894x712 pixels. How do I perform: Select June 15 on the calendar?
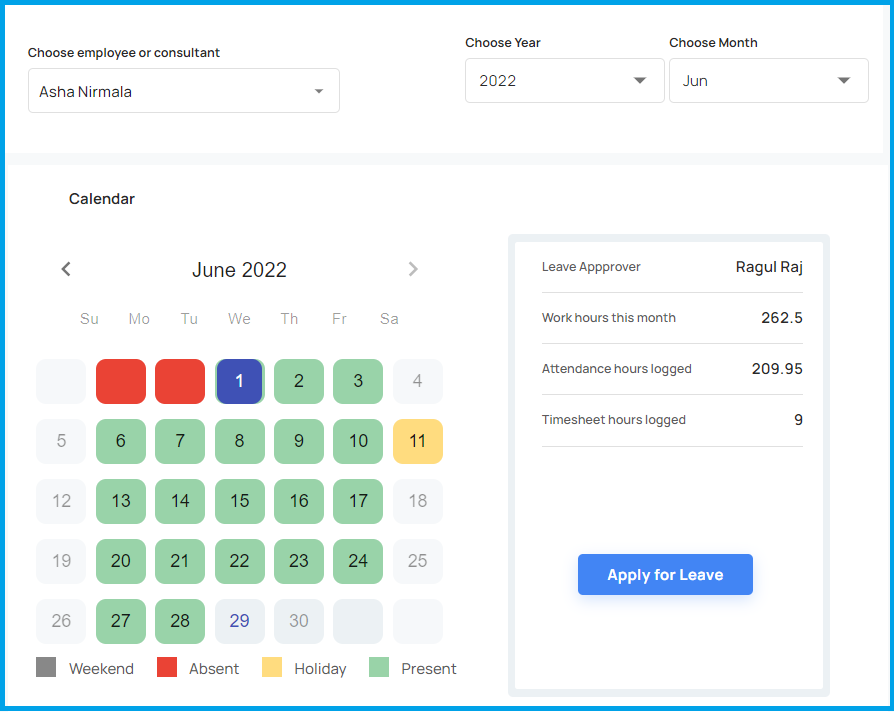click(239, 501)
